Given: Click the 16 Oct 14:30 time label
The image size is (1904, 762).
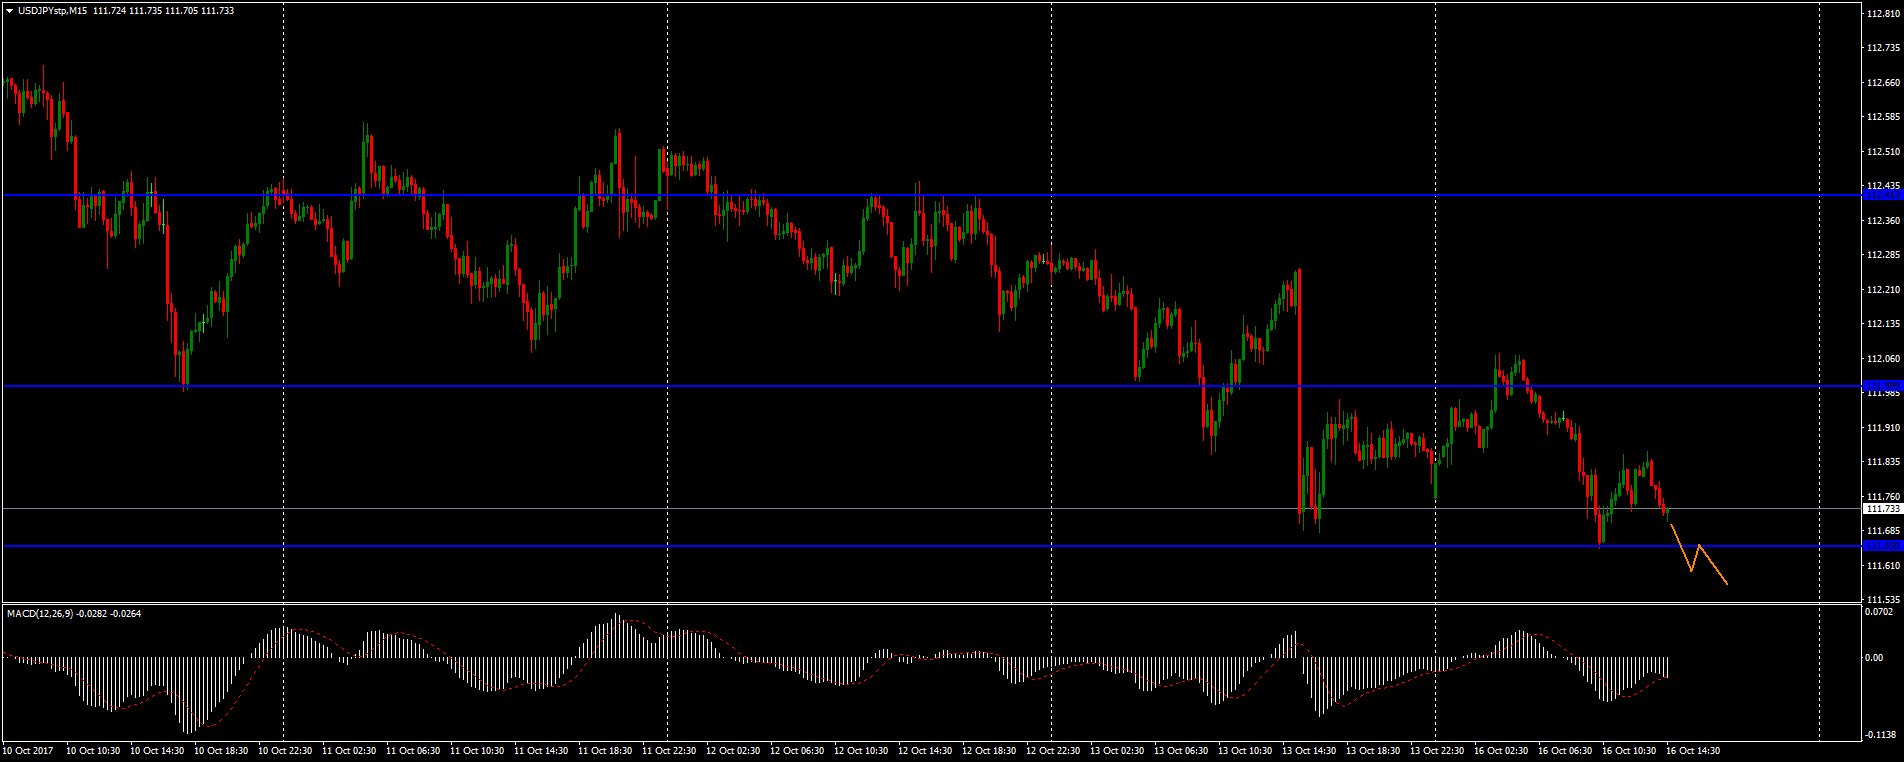Looking at the screenshot, I should click(1693, 750).
